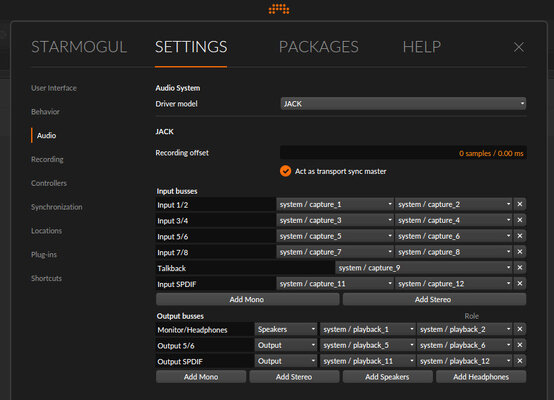Click the Add Headphones button

click(481, 377)
